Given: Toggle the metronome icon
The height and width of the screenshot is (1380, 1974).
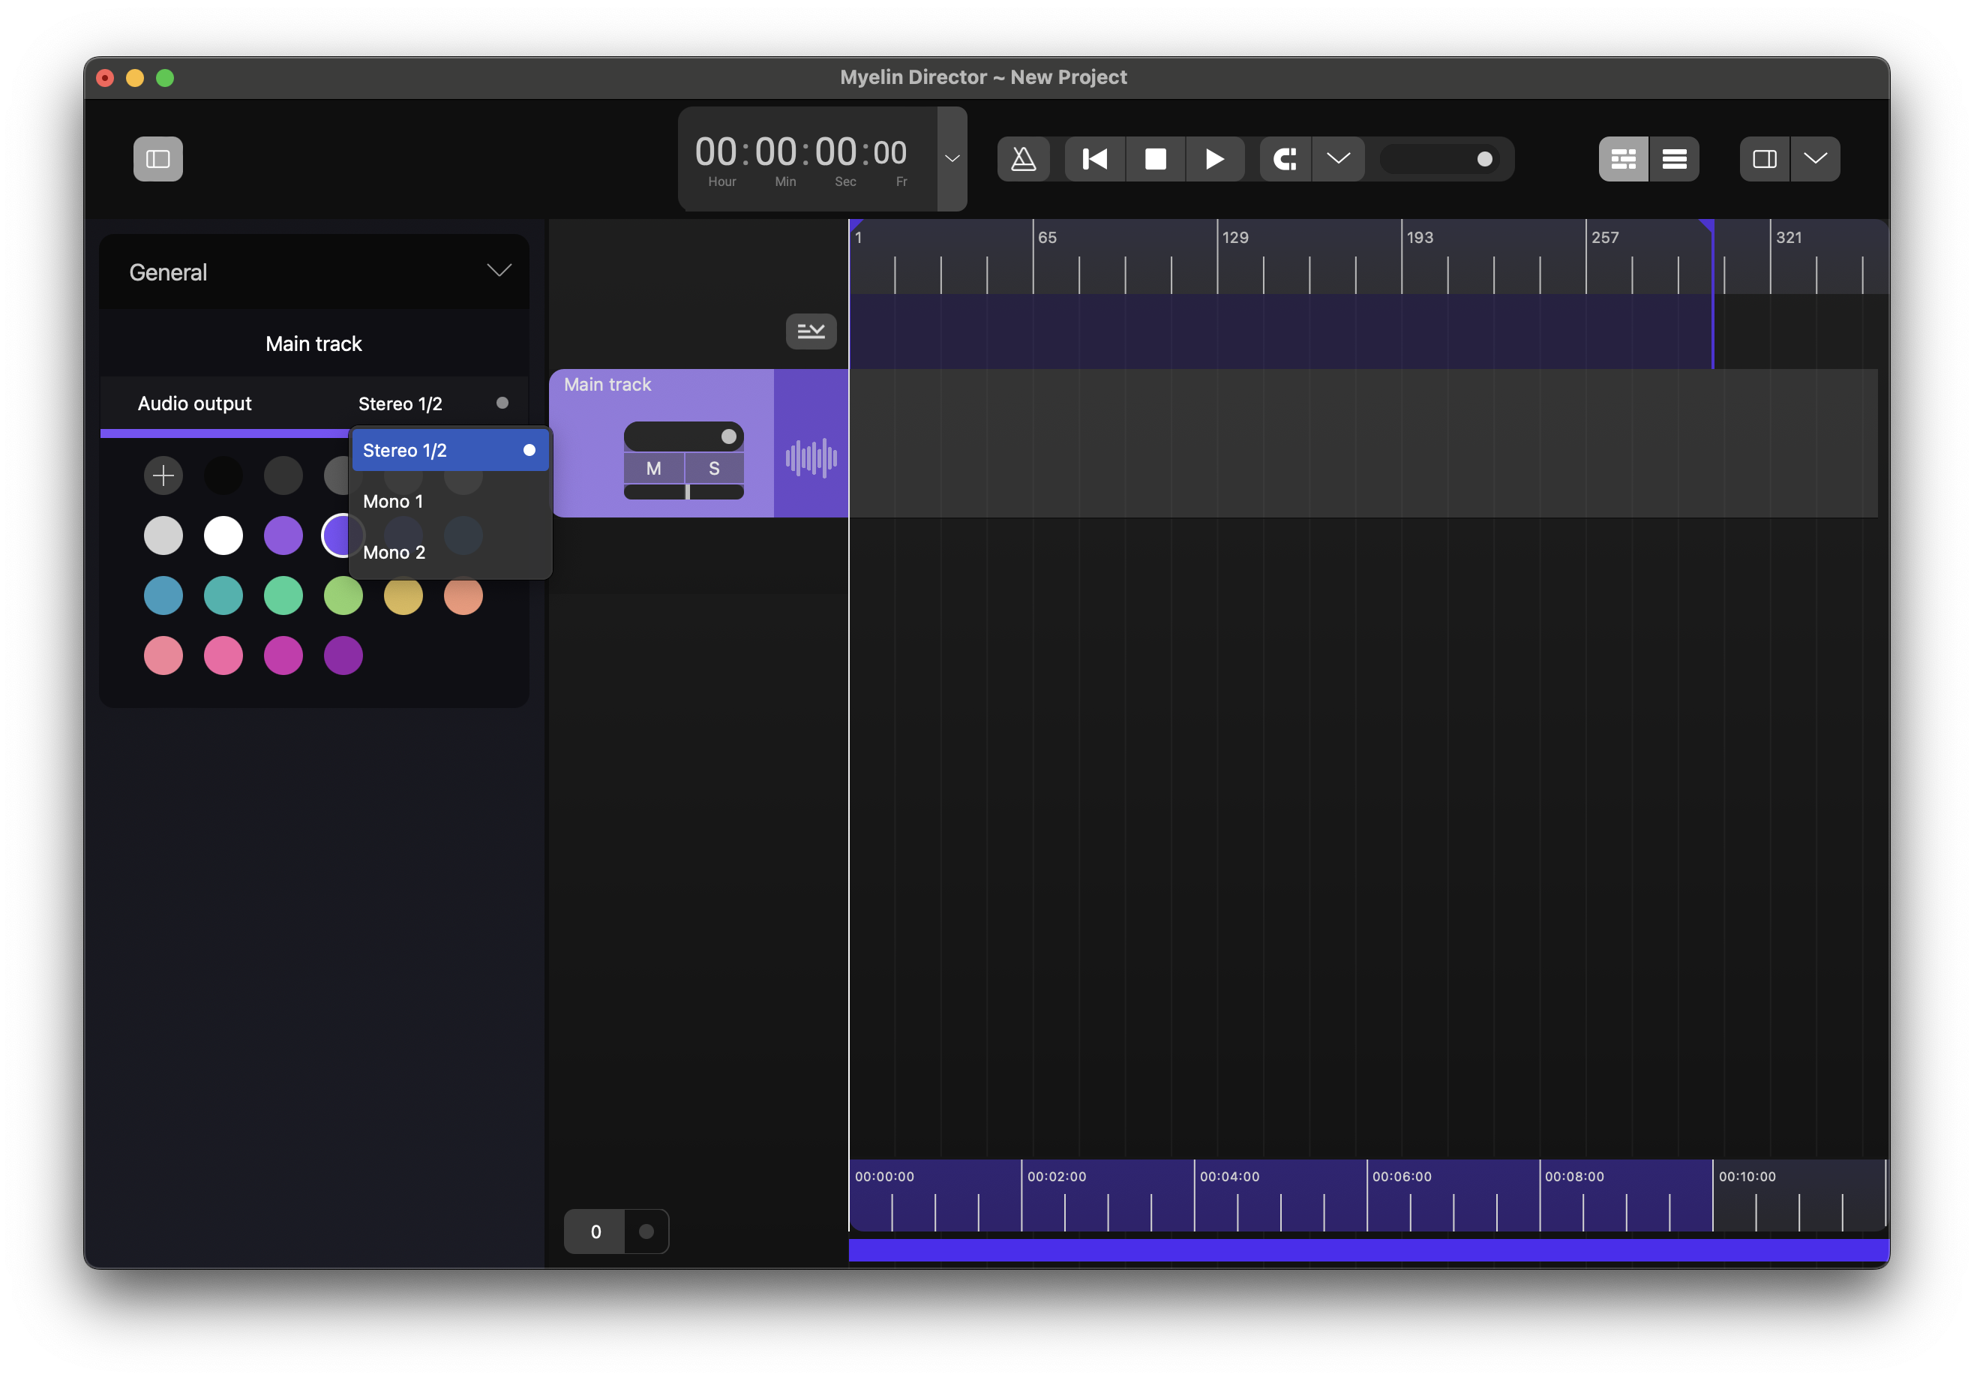Looking at the screenshot, I should tap(1023, 159).
